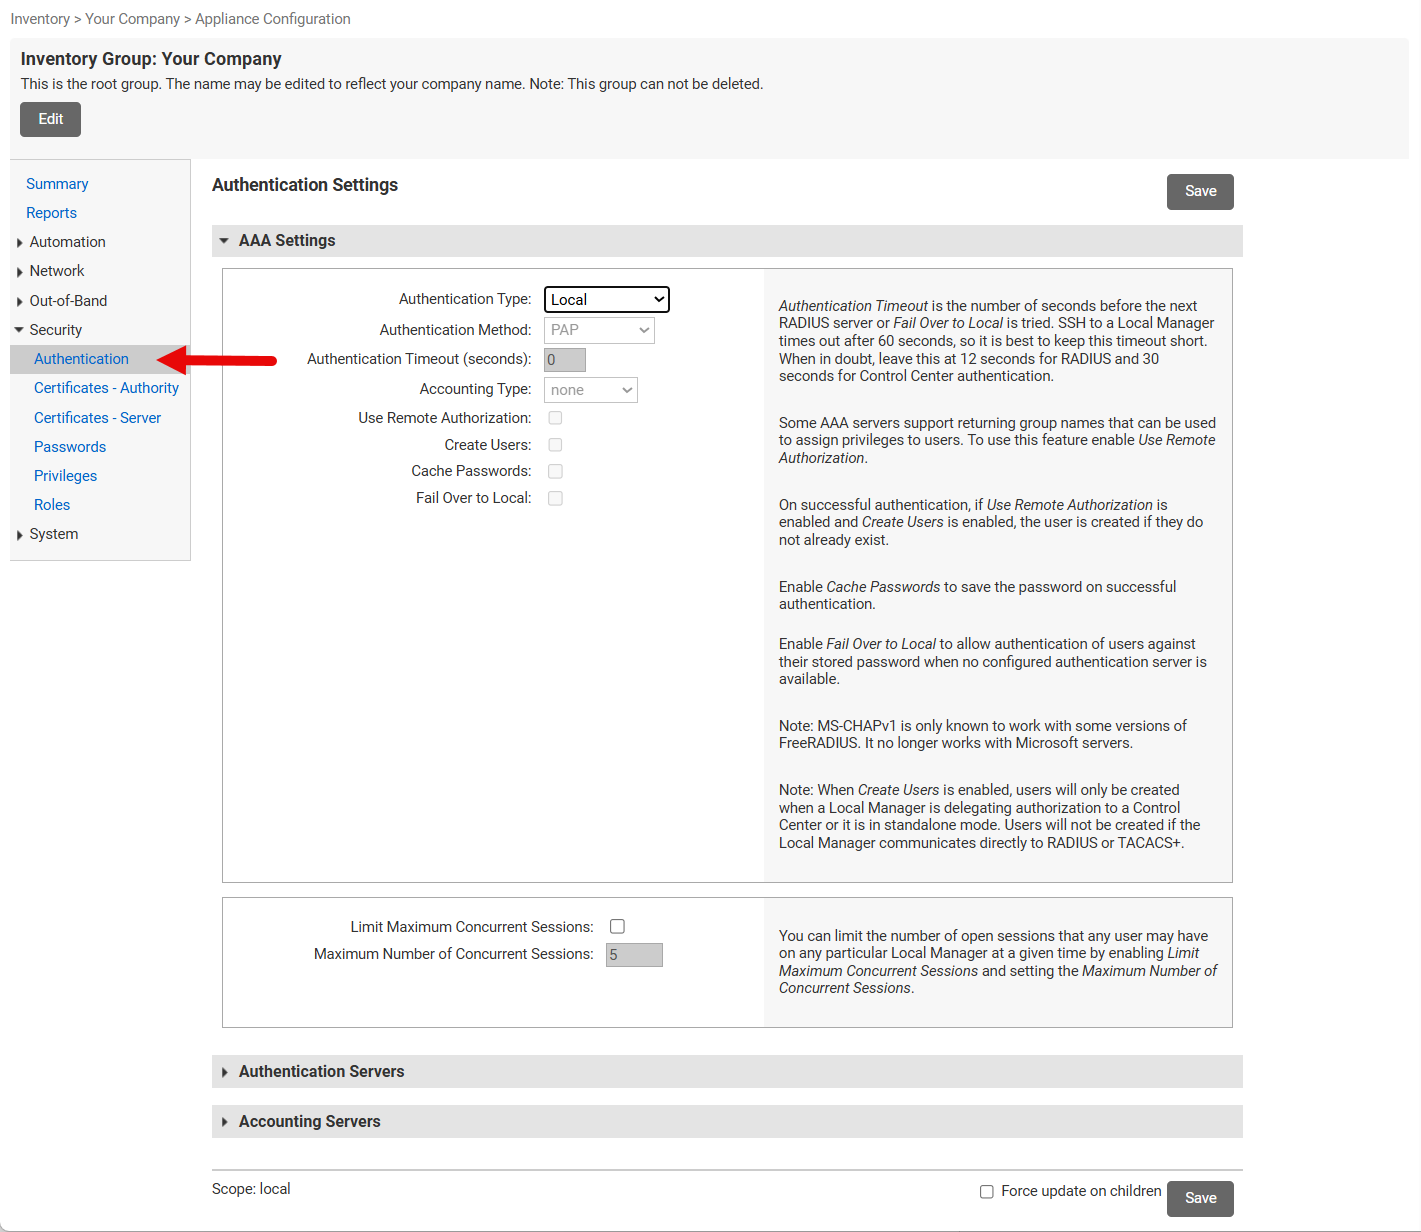Open the Accounting Type dropdown
Screen dimensions: 1421x1232
[590, 390]
